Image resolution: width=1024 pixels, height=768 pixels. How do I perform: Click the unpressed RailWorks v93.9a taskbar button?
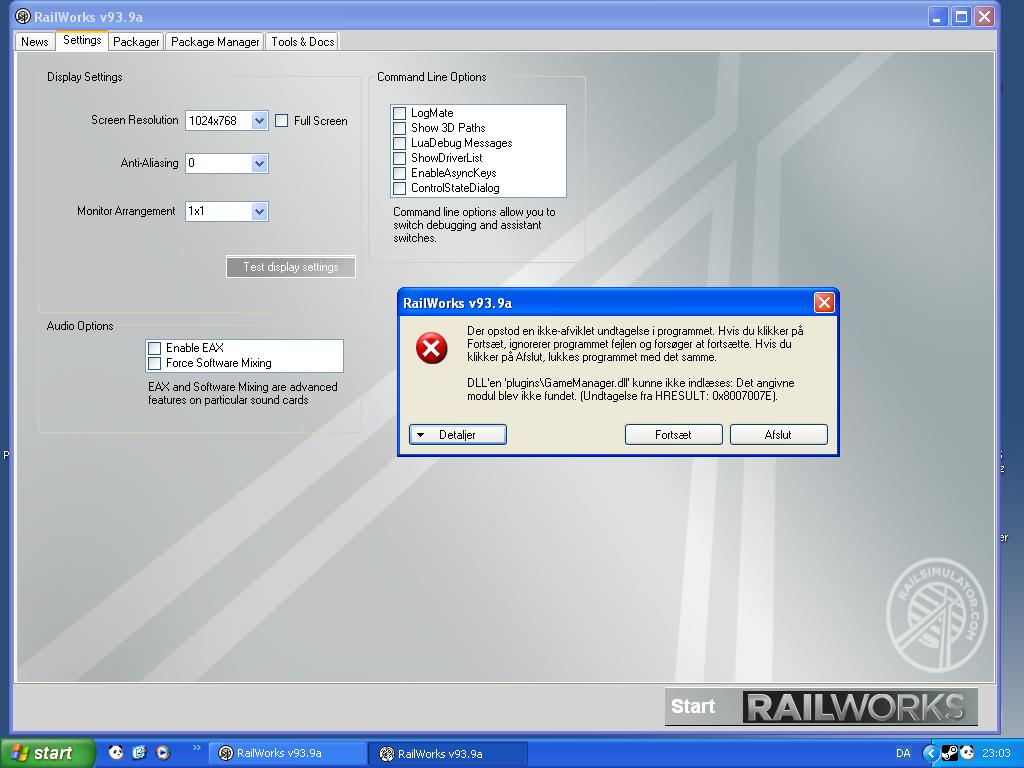tap(287, 753)
